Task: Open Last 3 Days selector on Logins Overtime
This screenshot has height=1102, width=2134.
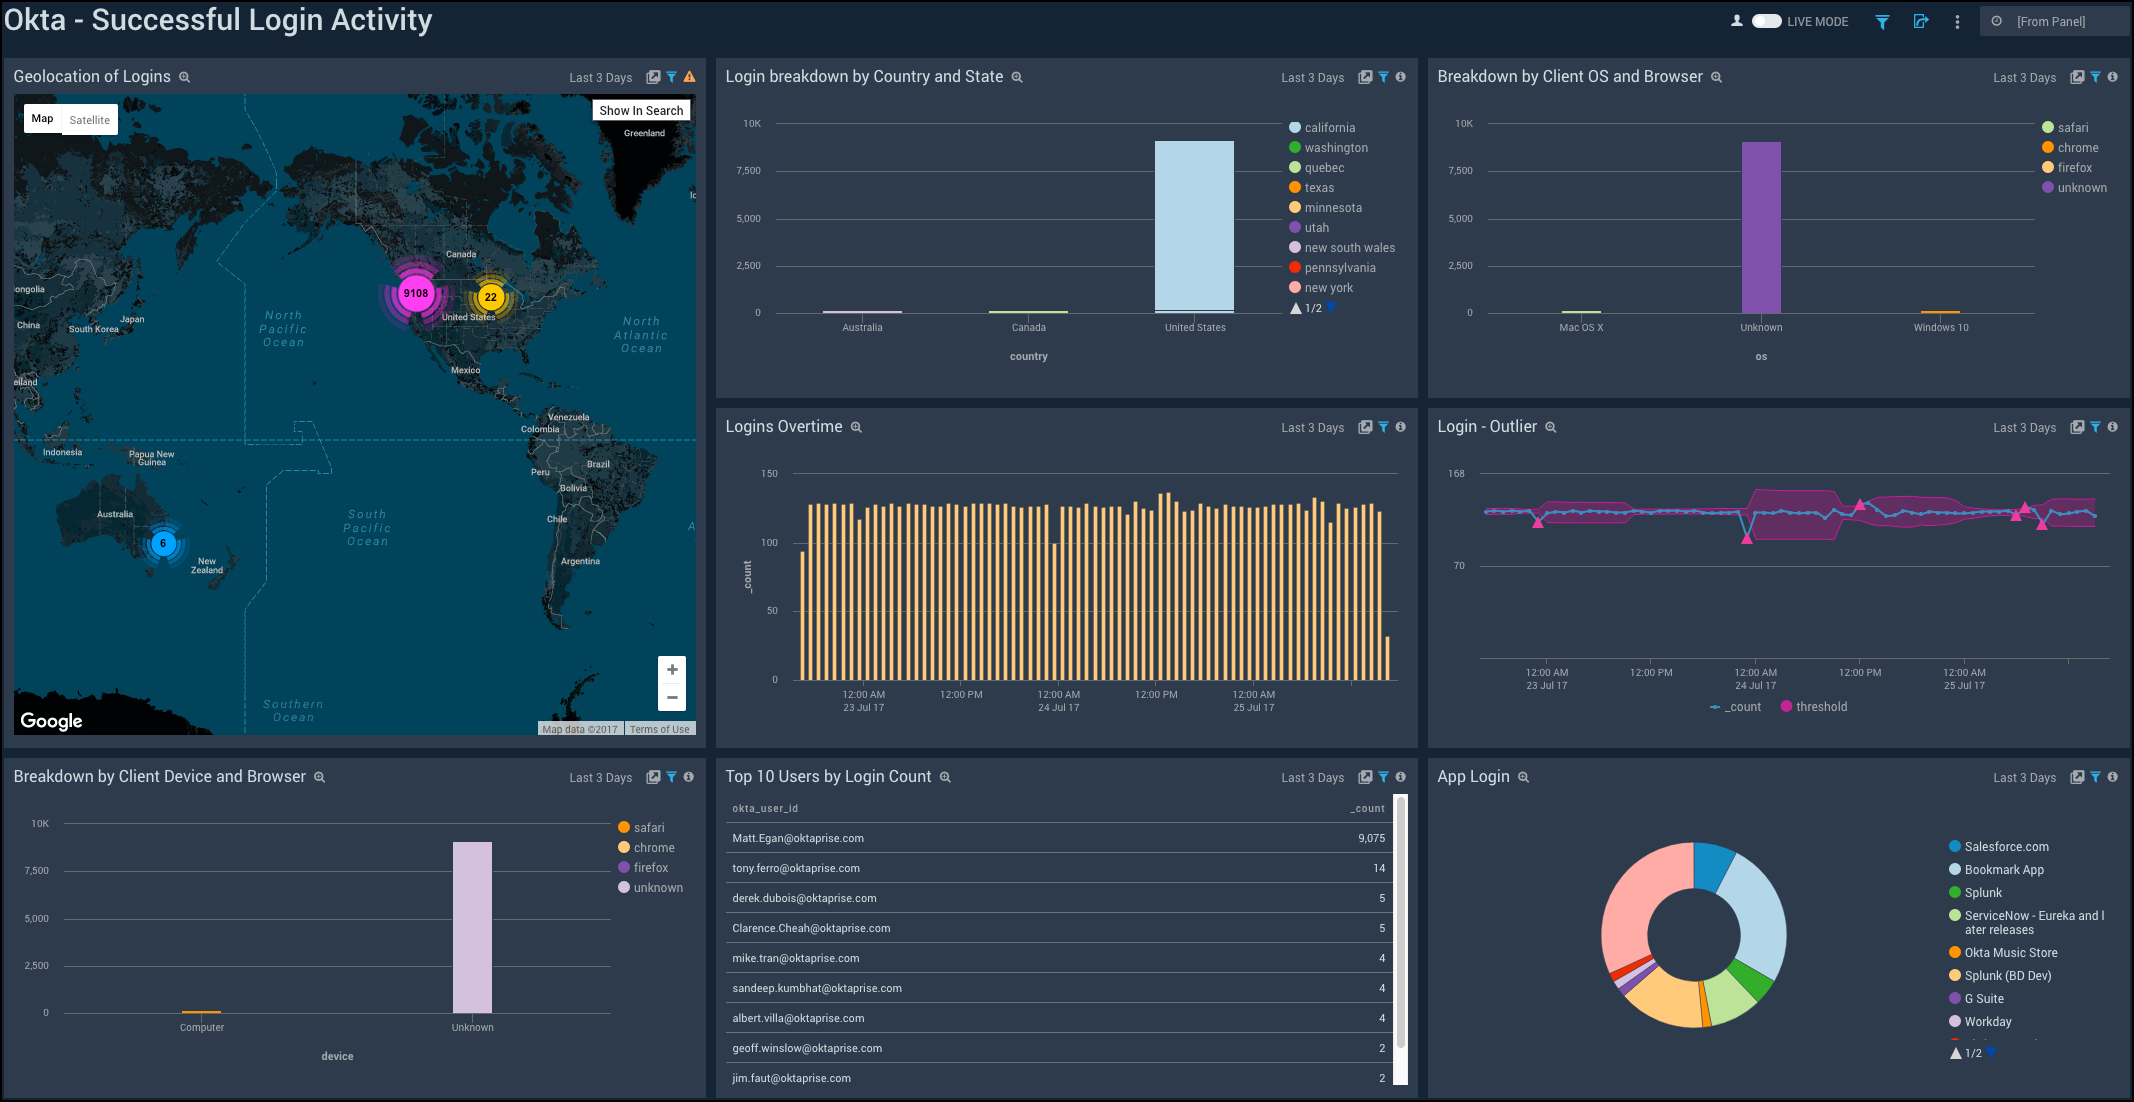Action: coord(1312,427)
